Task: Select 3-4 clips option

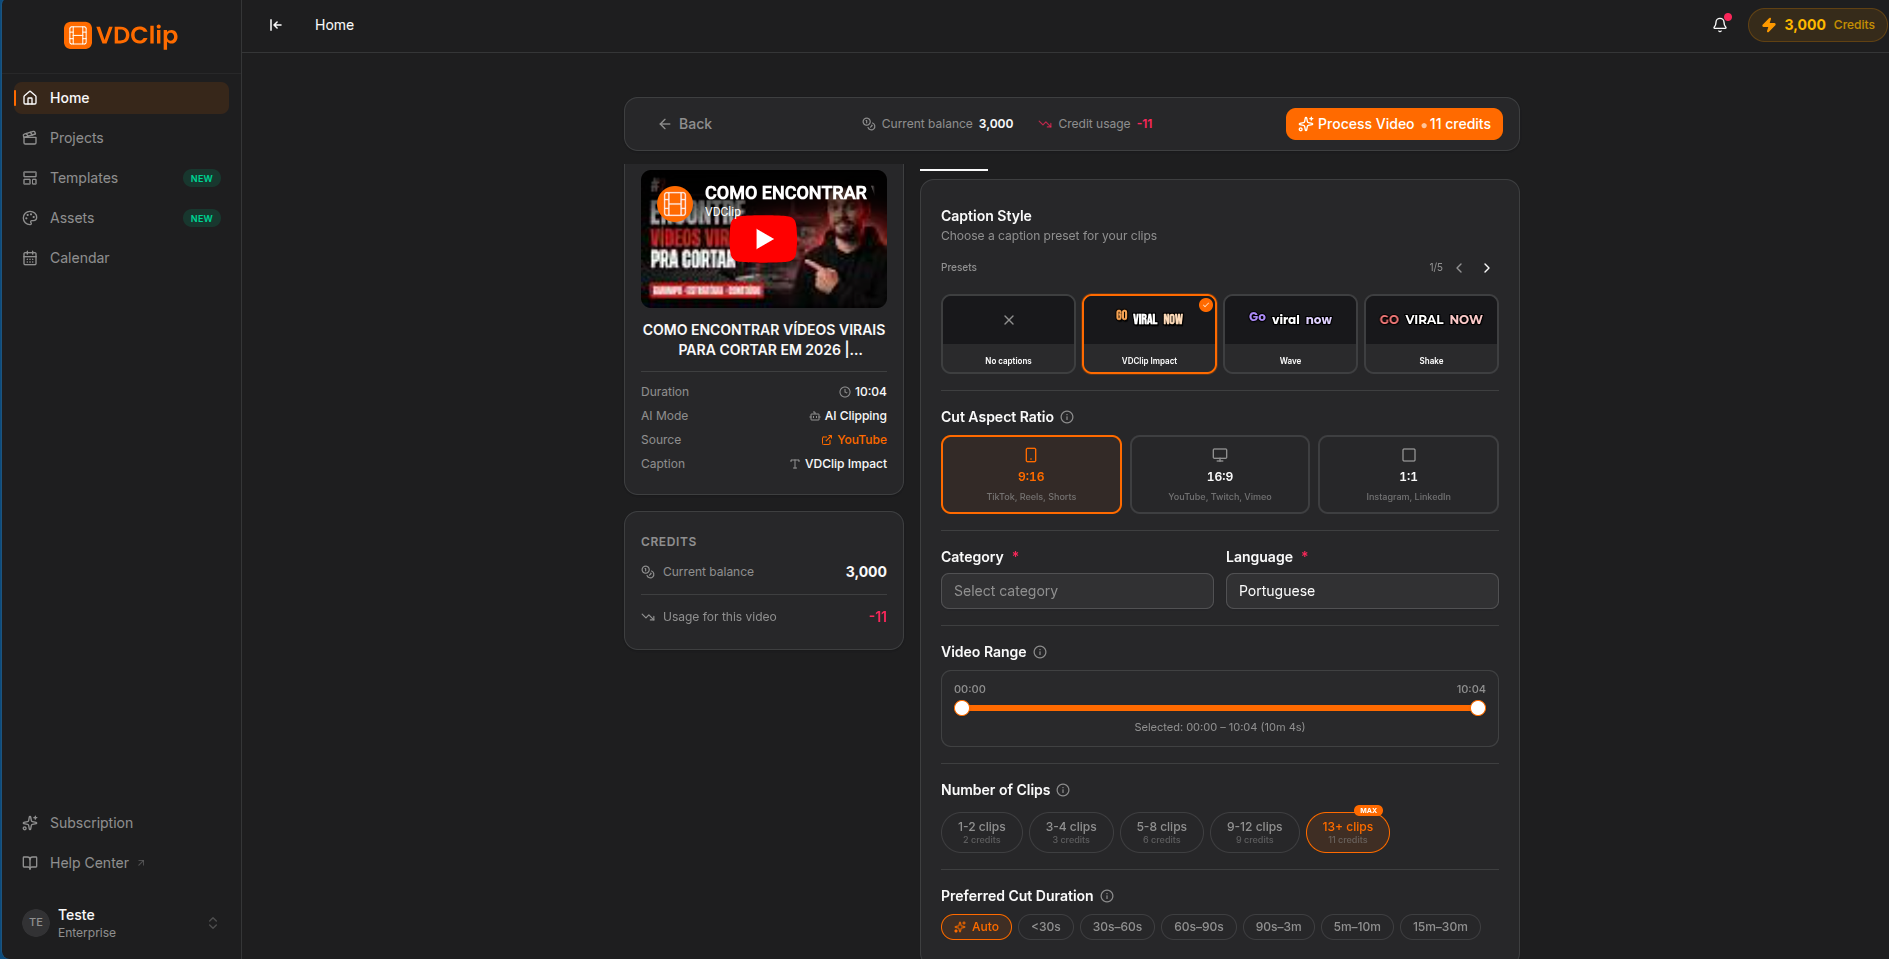Action: coord(1071,832)
